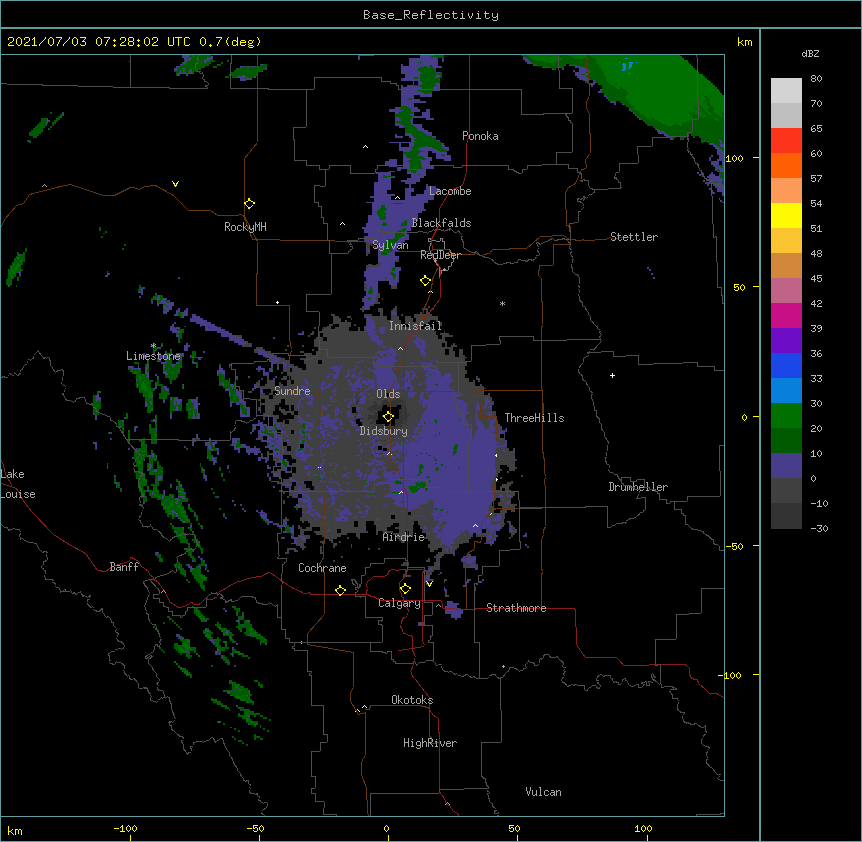Click the -100 tick label on bottom axis
The image size is (862, 842).
point(125,828)
